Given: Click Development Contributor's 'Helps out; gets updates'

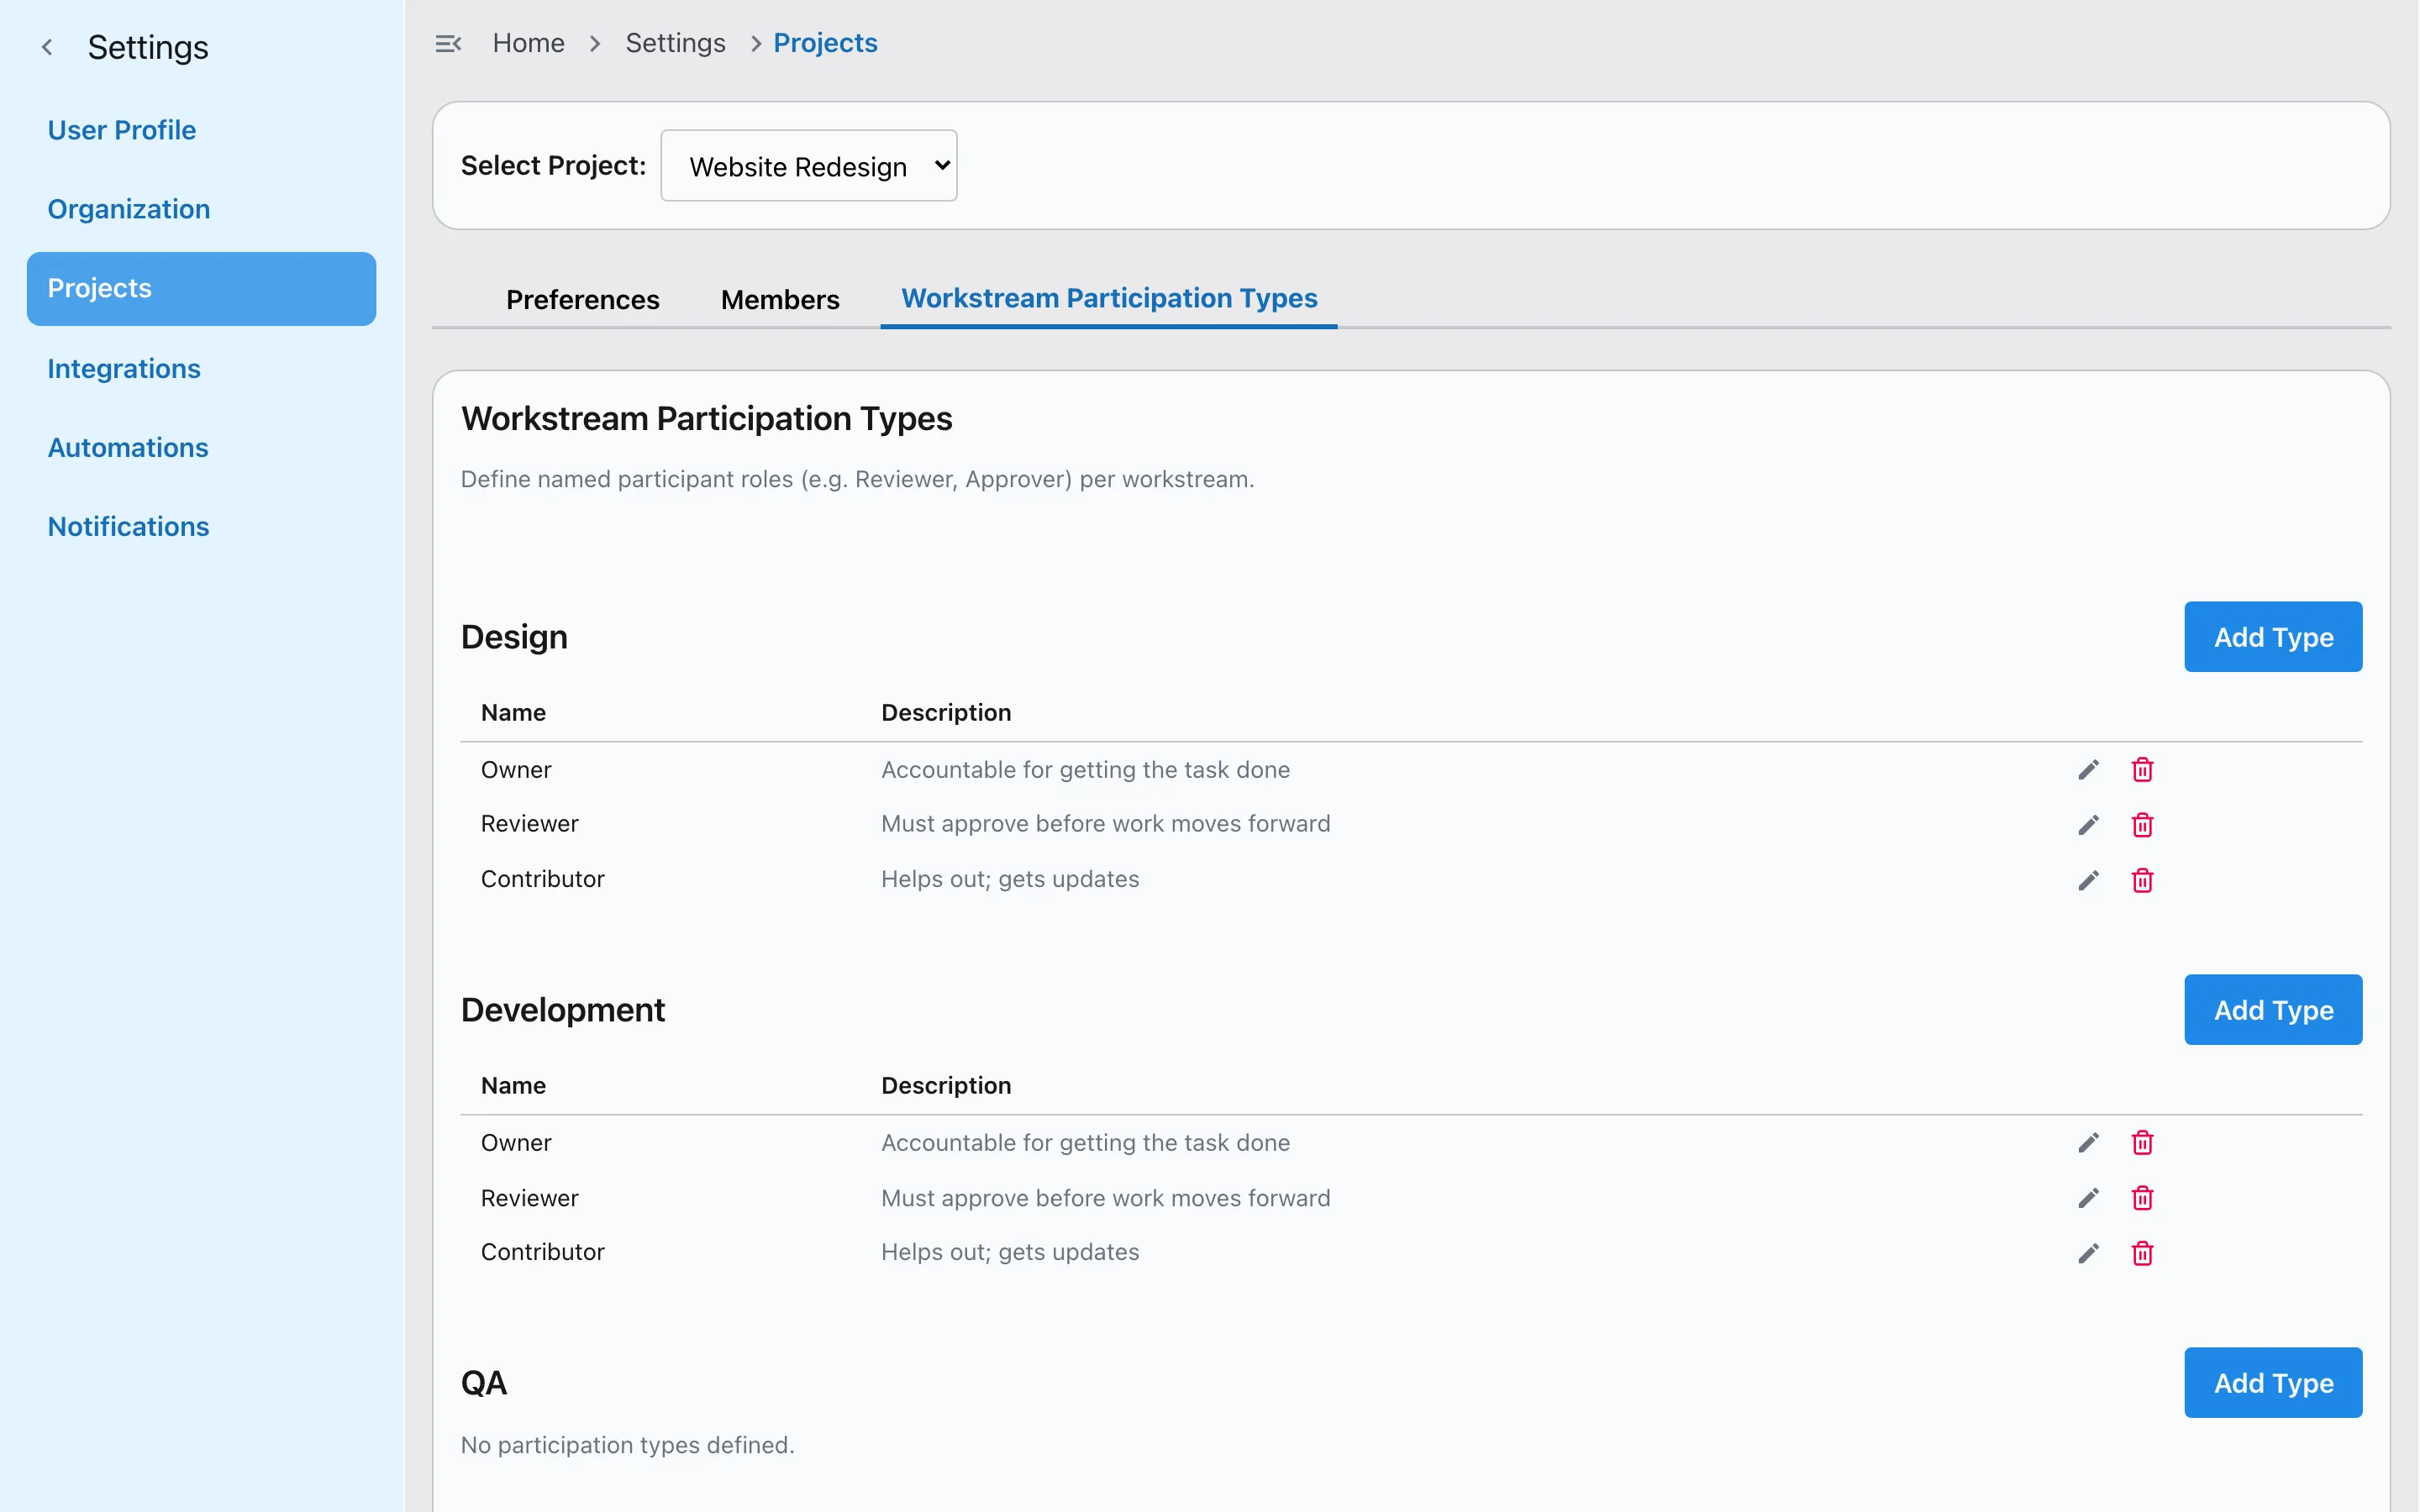Looking at the screenshot, I should pyautogui.click(x=1010, y=1252).
